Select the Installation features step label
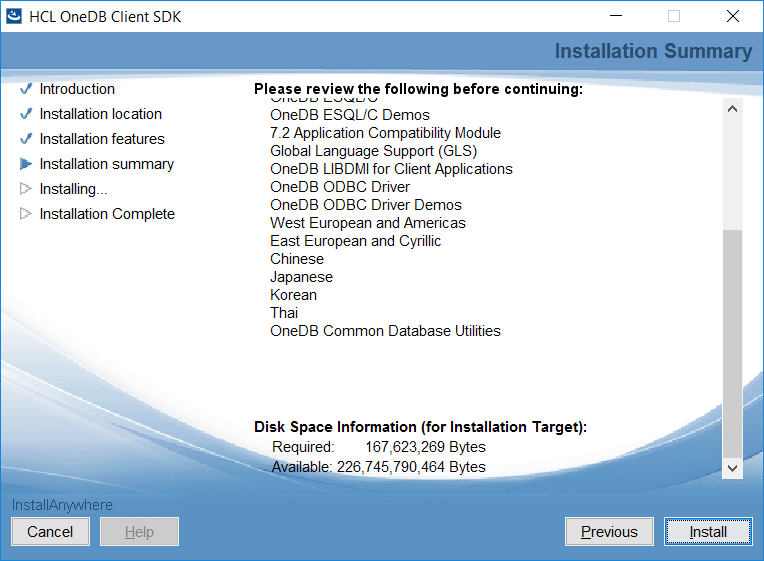 coord(102,139)
